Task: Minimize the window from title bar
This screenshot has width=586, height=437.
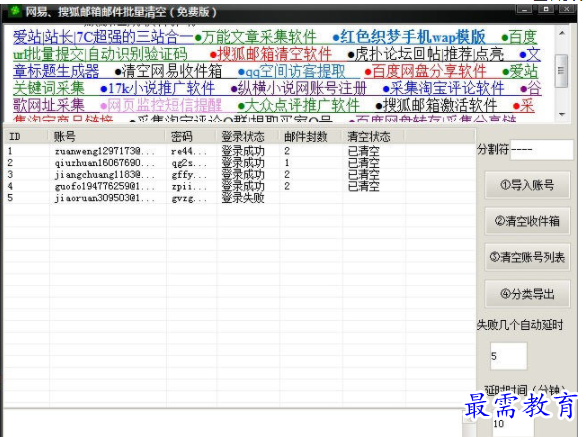Action: 524,9
